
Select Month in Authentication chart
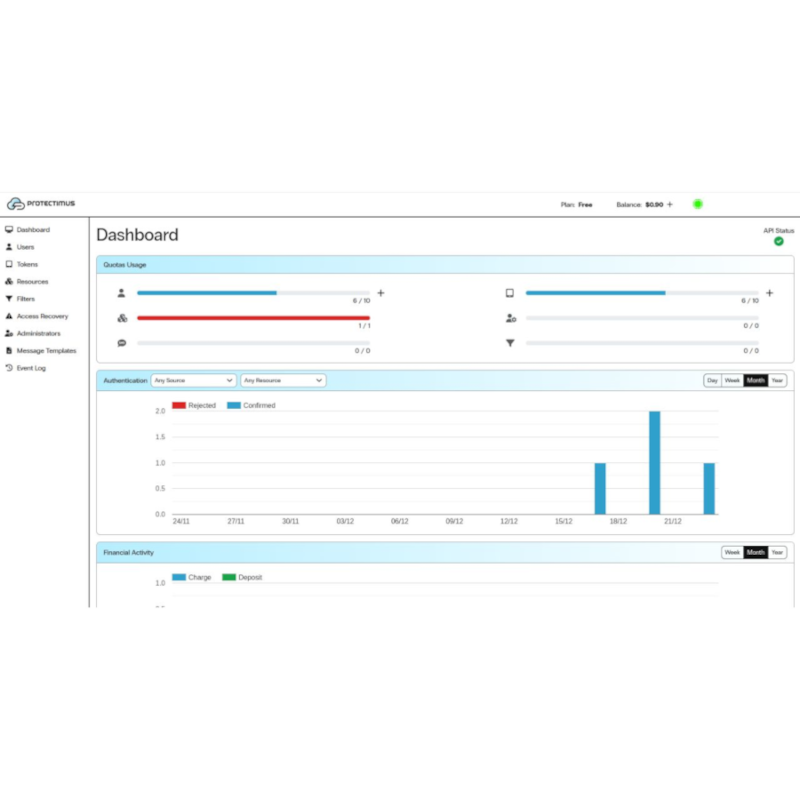point(756,381)
